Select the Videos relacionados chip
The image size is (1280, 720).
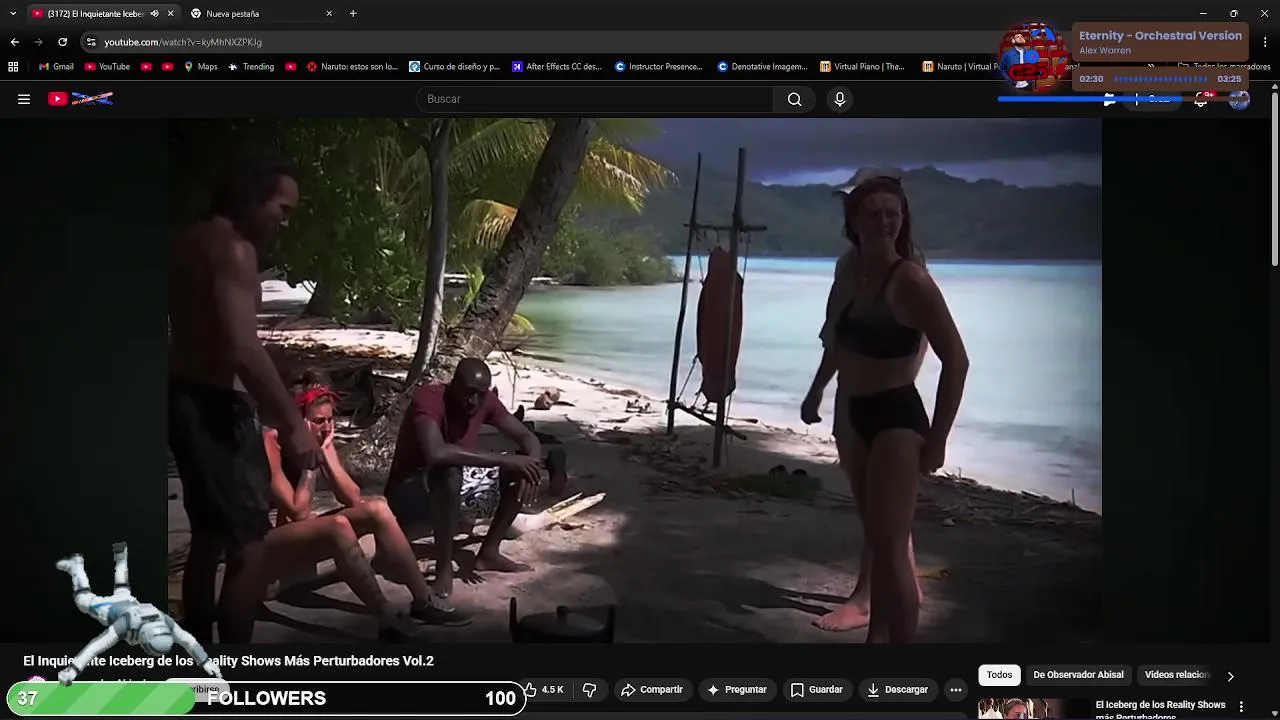1177,675
